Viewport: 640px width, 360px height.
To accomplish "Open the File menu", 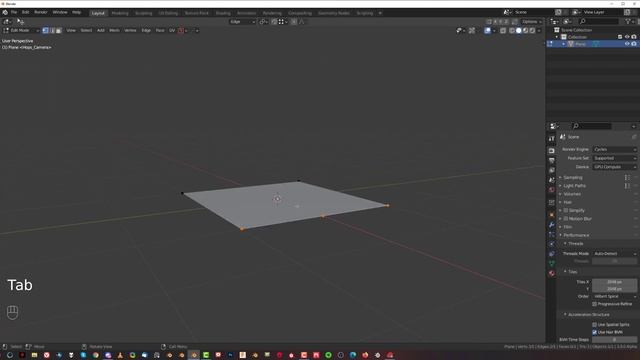I will coord(14,13).
